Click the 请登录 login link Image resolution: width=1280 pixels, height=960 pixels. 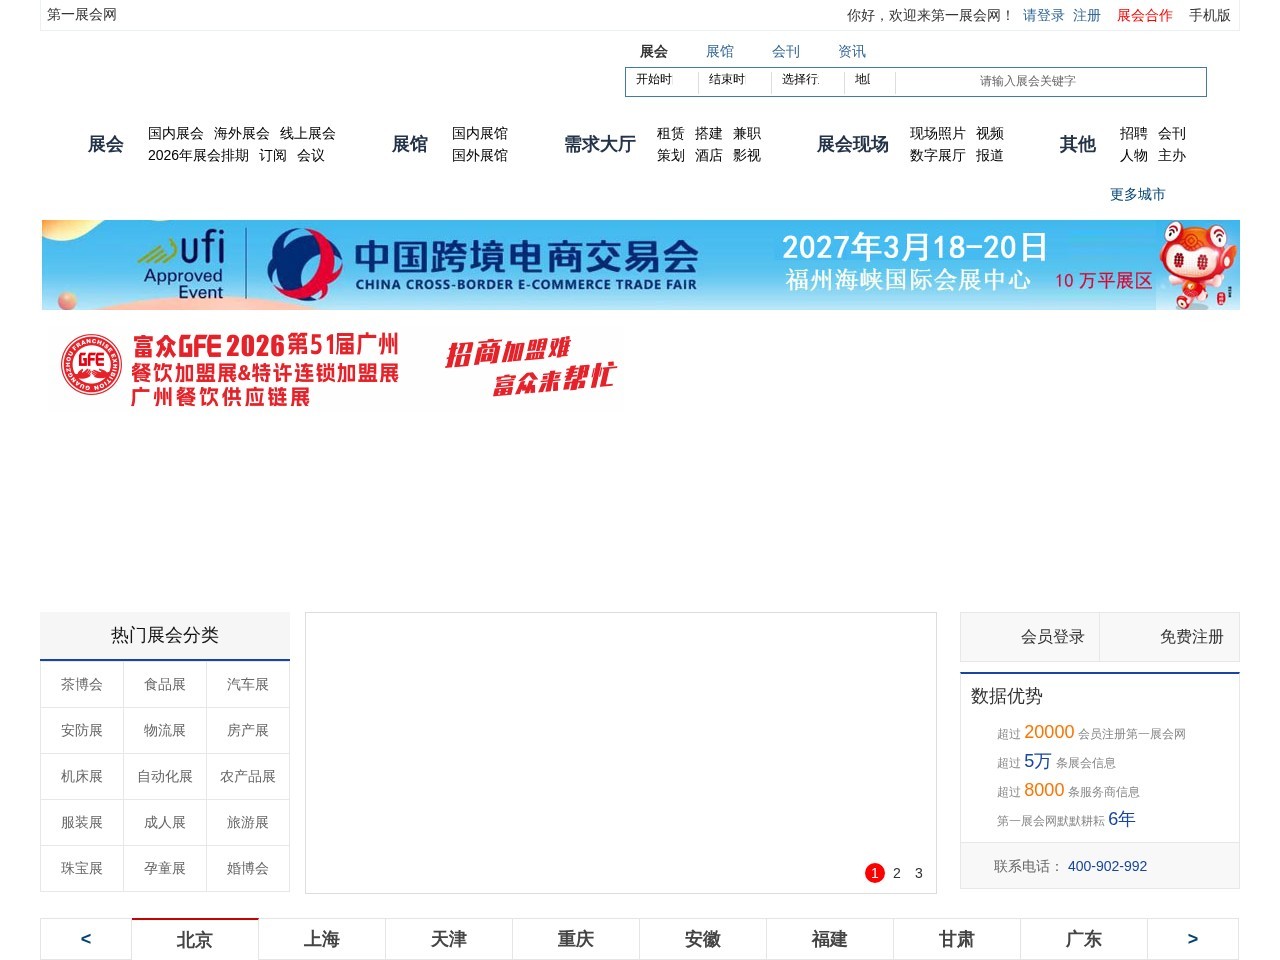[x=1043, y=15]
